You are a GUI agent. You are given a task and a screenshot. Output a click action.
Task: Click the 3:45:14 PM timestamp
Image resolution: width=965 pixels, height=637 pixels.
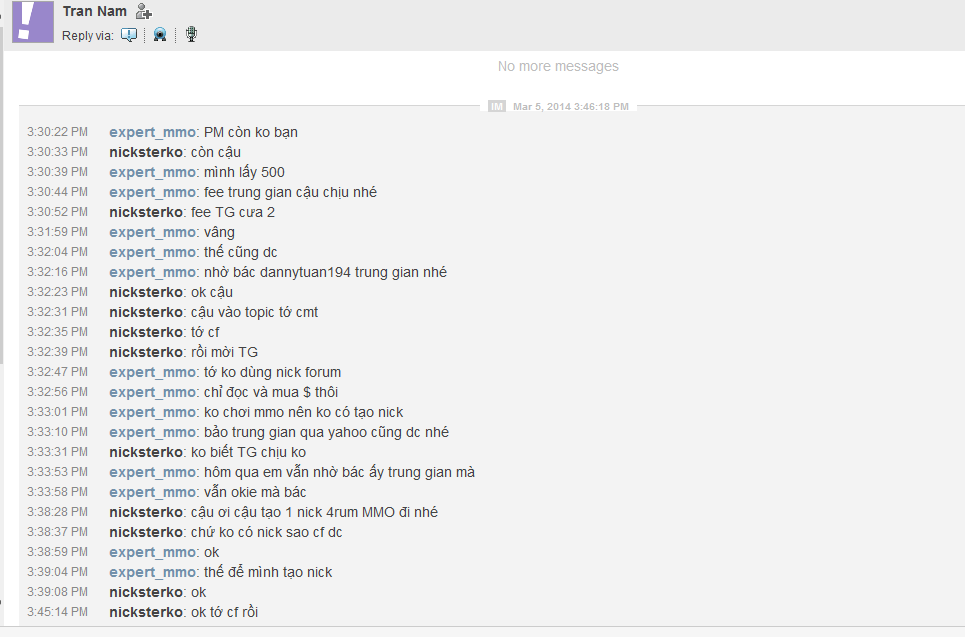click(x=57, y=612)
